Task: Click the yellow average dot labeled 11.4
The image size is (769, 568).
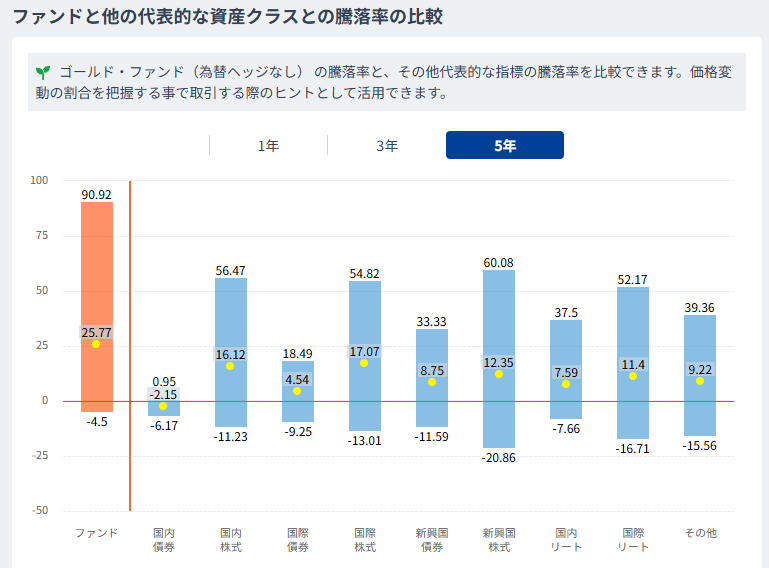Action: tap(633, 376)
